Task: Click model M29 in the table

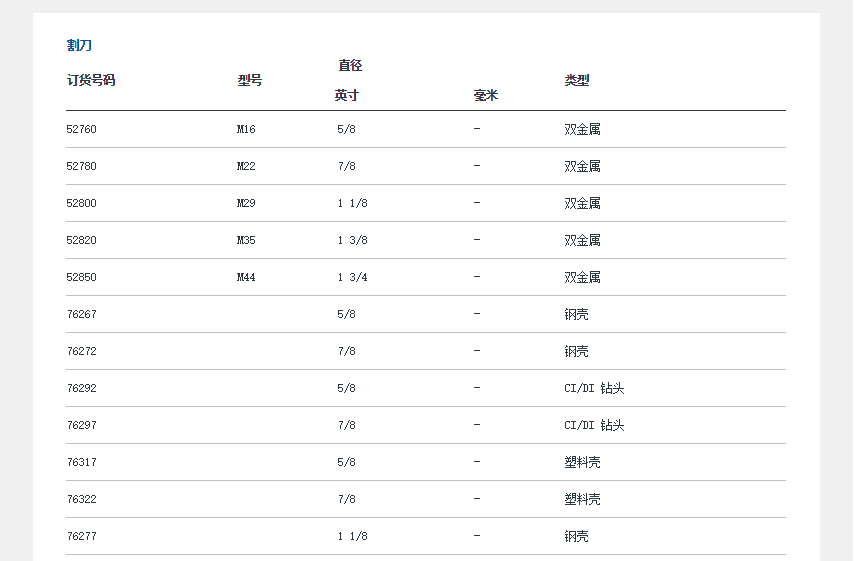Action: (246, 204)
